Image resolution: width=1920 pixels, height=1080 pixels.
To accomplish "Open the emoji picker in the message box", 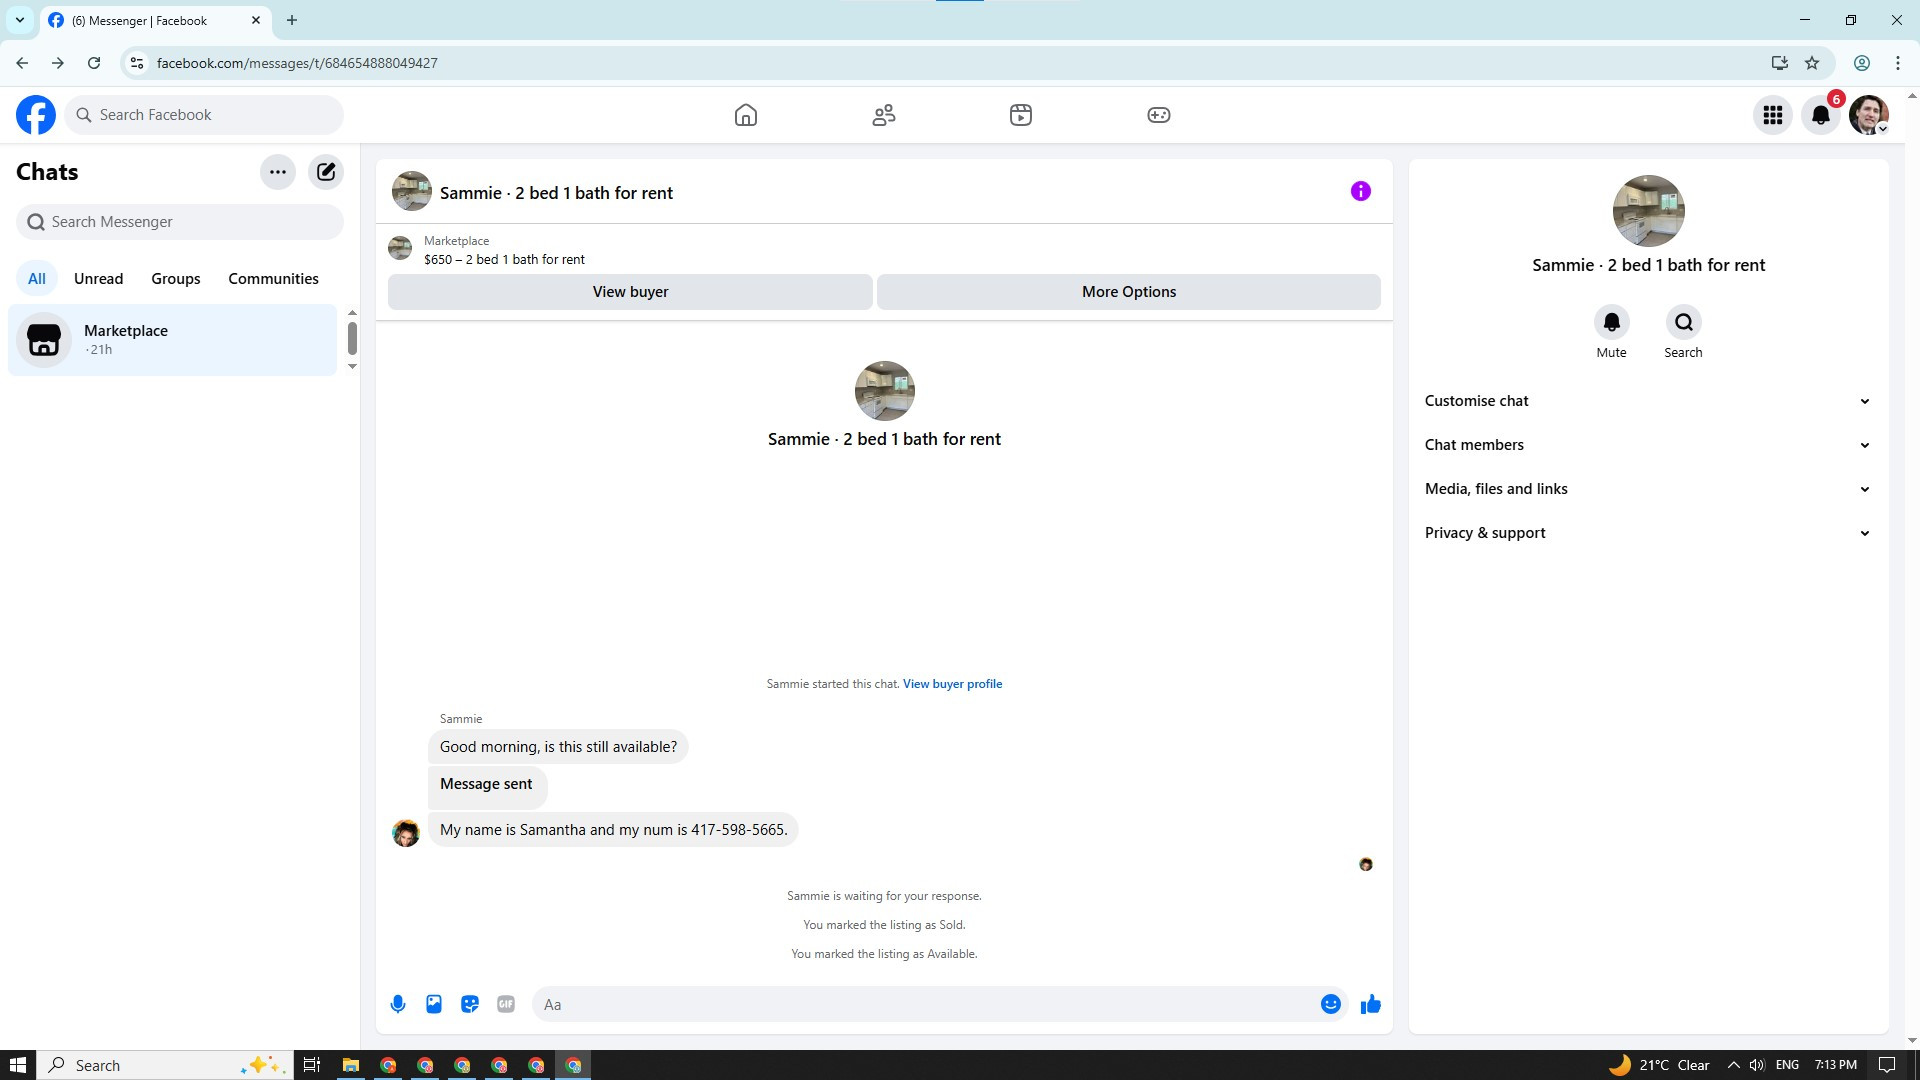I will [1330, 1004].
